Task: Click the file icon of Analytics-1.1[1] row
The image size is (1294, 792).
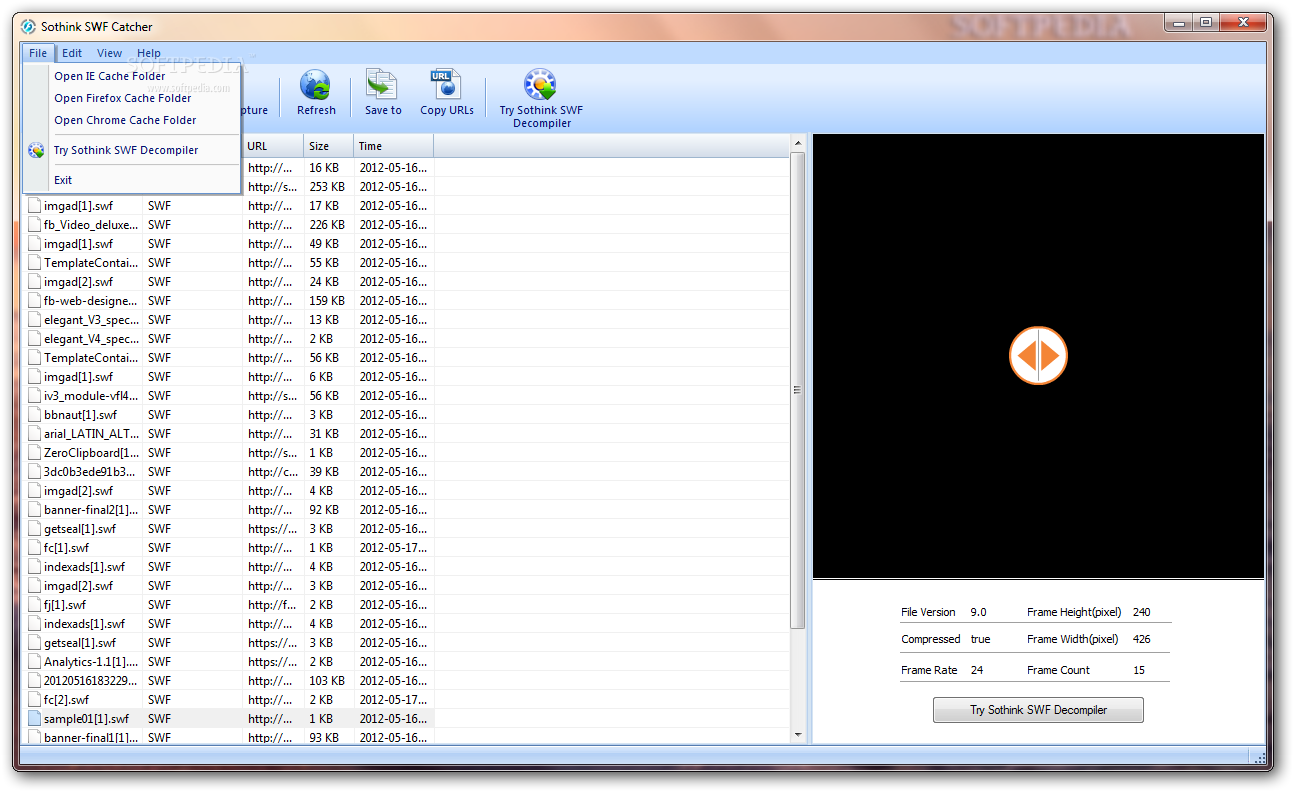Action: tap(34, 662)
